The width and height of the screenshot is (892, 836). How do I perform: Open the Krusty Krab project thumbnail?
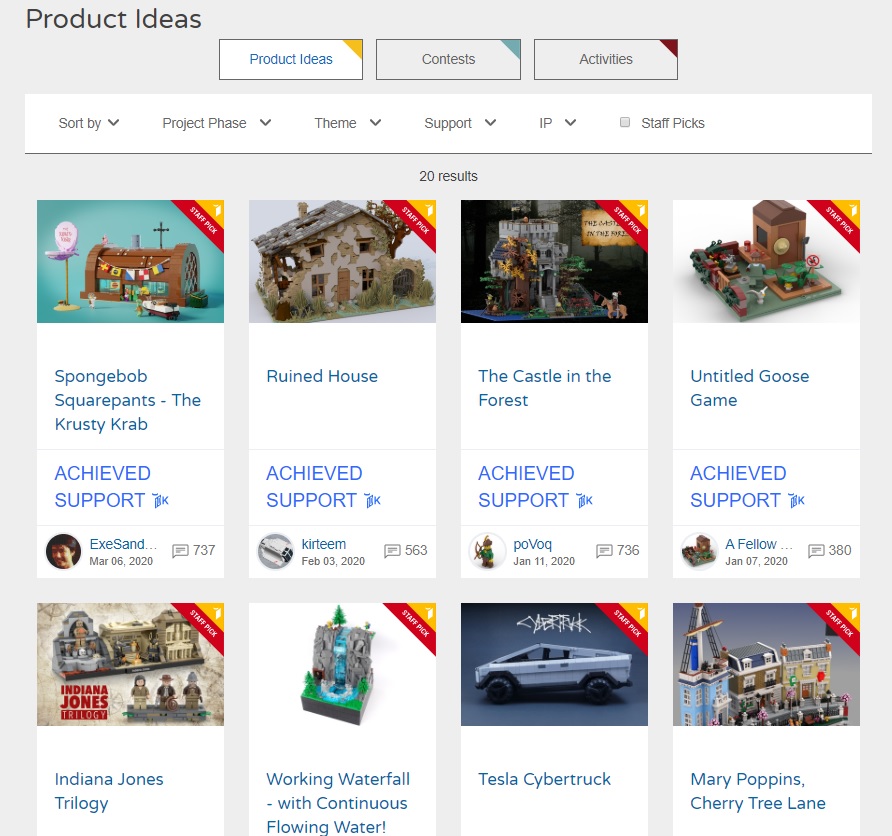130,261
